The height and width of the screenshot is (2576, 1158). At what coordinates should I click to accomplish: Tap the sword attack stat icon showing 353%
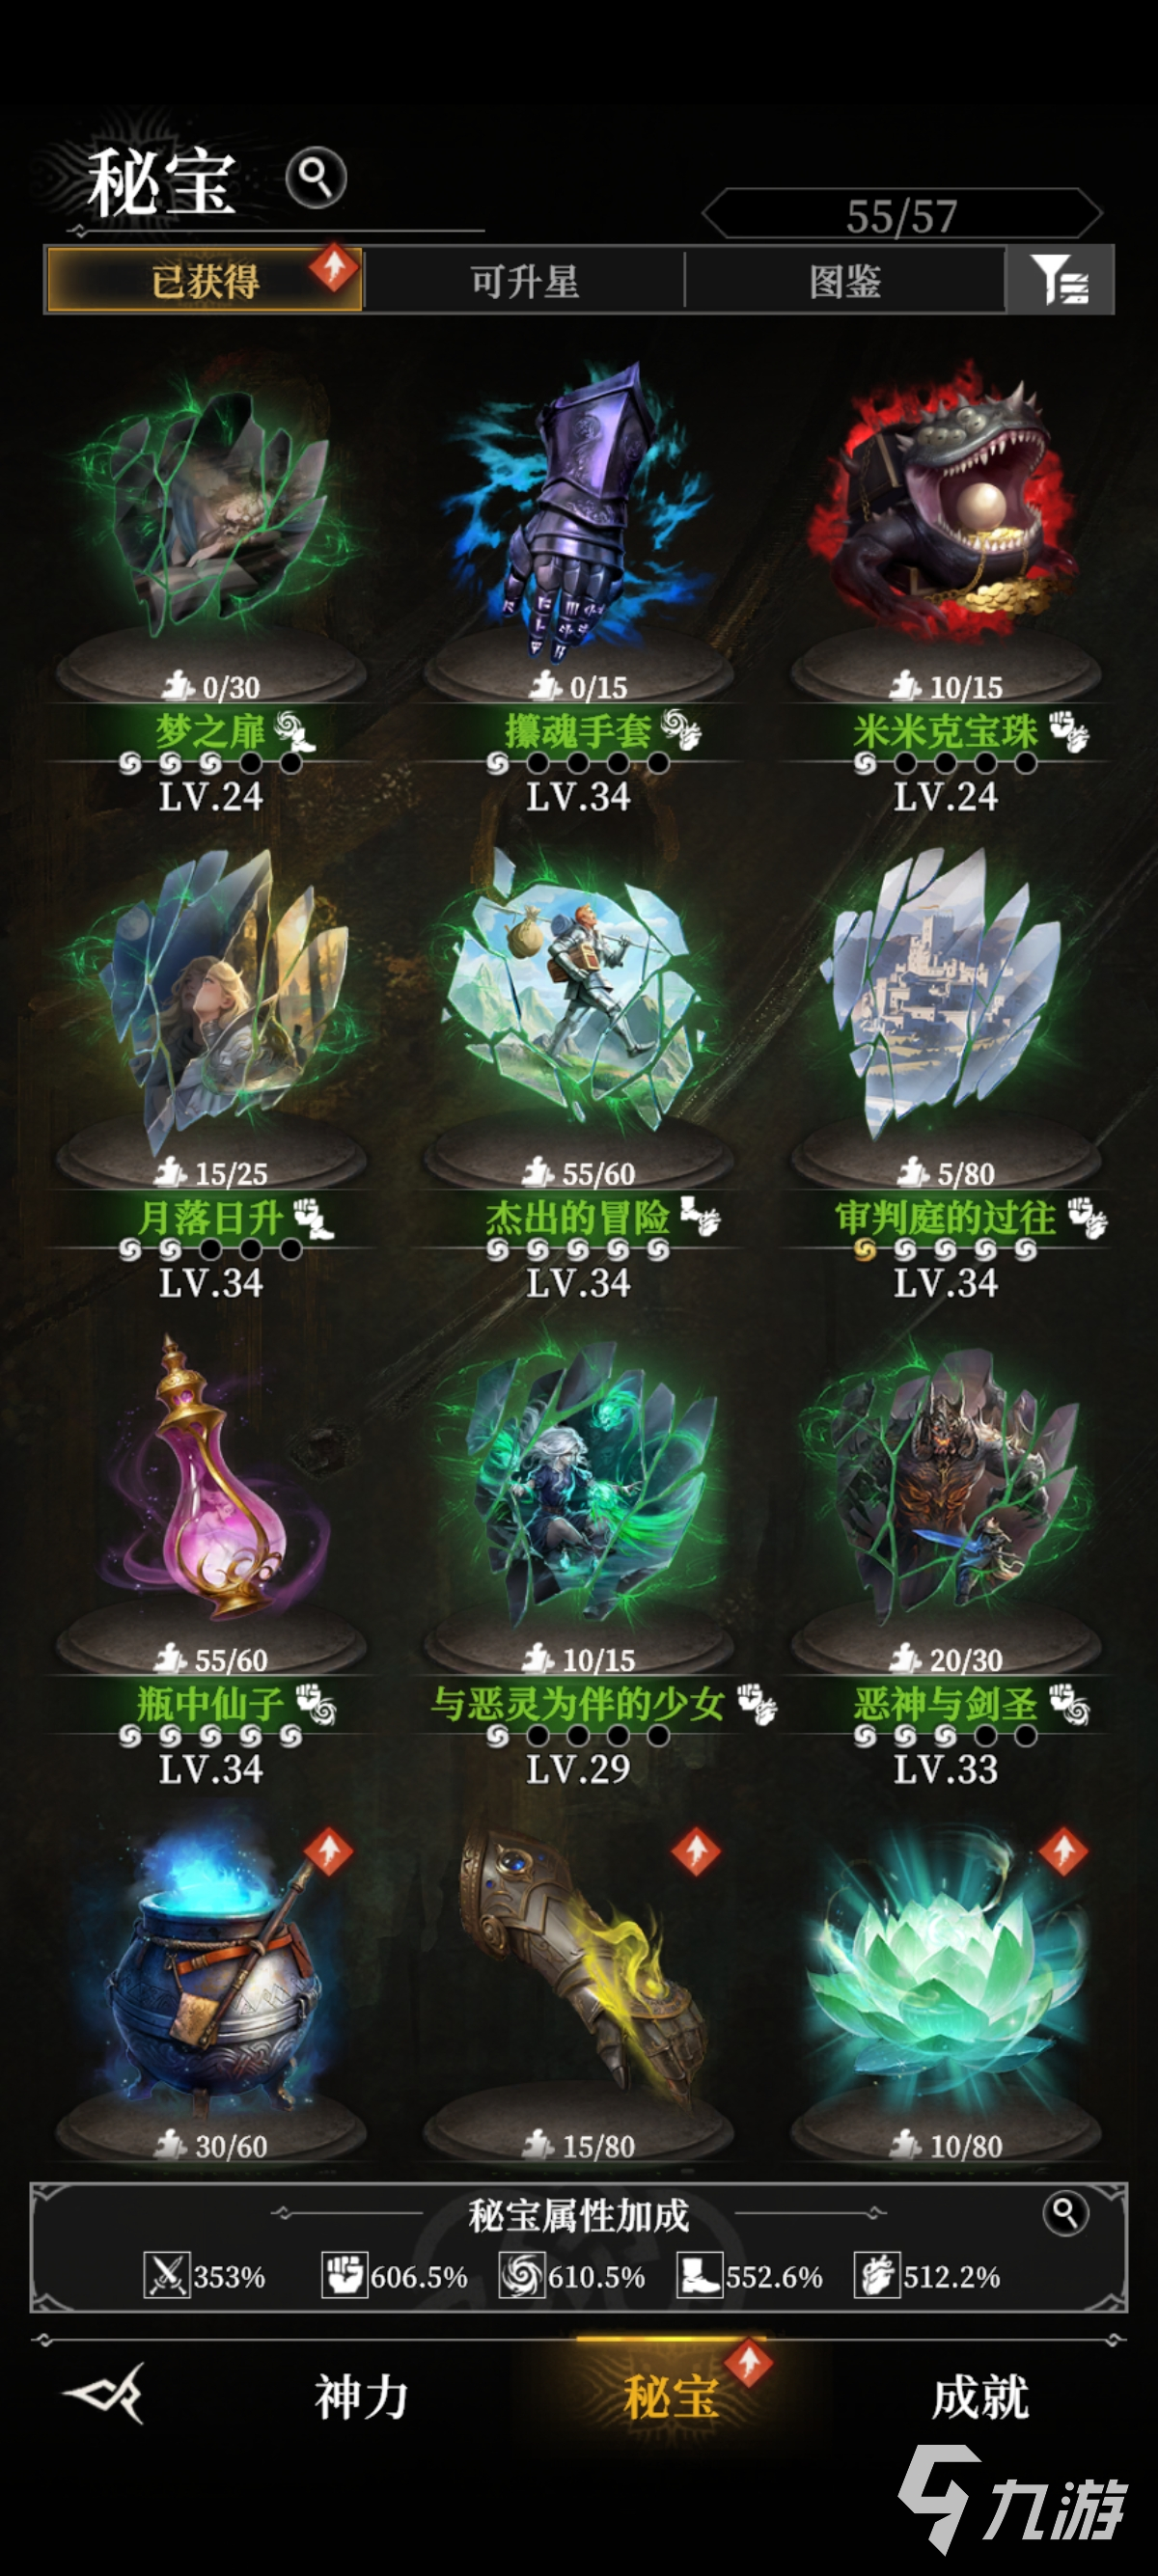pos(166,2276)
